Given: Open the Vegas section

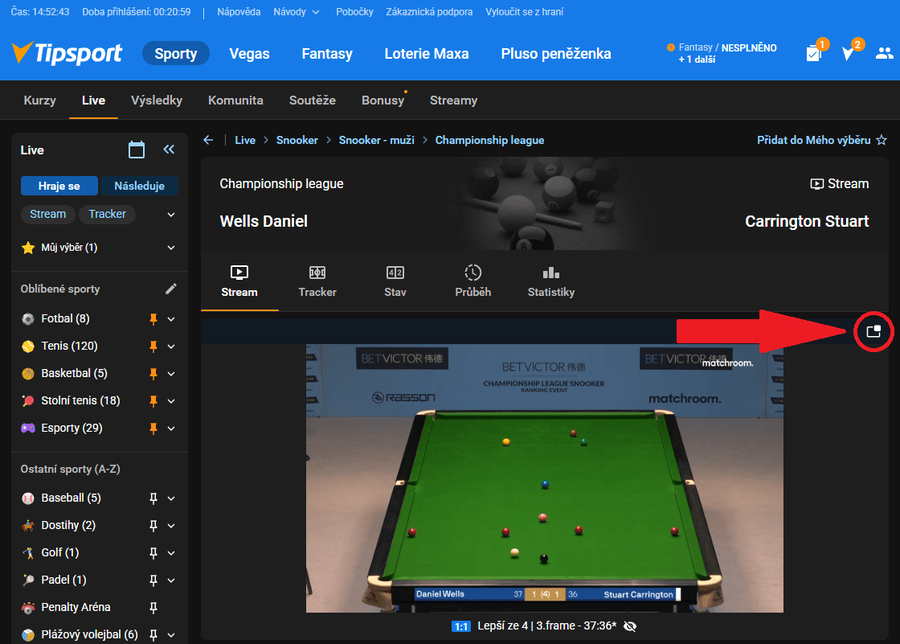Looking at the screenshot, I should click(x=249, y=53).
